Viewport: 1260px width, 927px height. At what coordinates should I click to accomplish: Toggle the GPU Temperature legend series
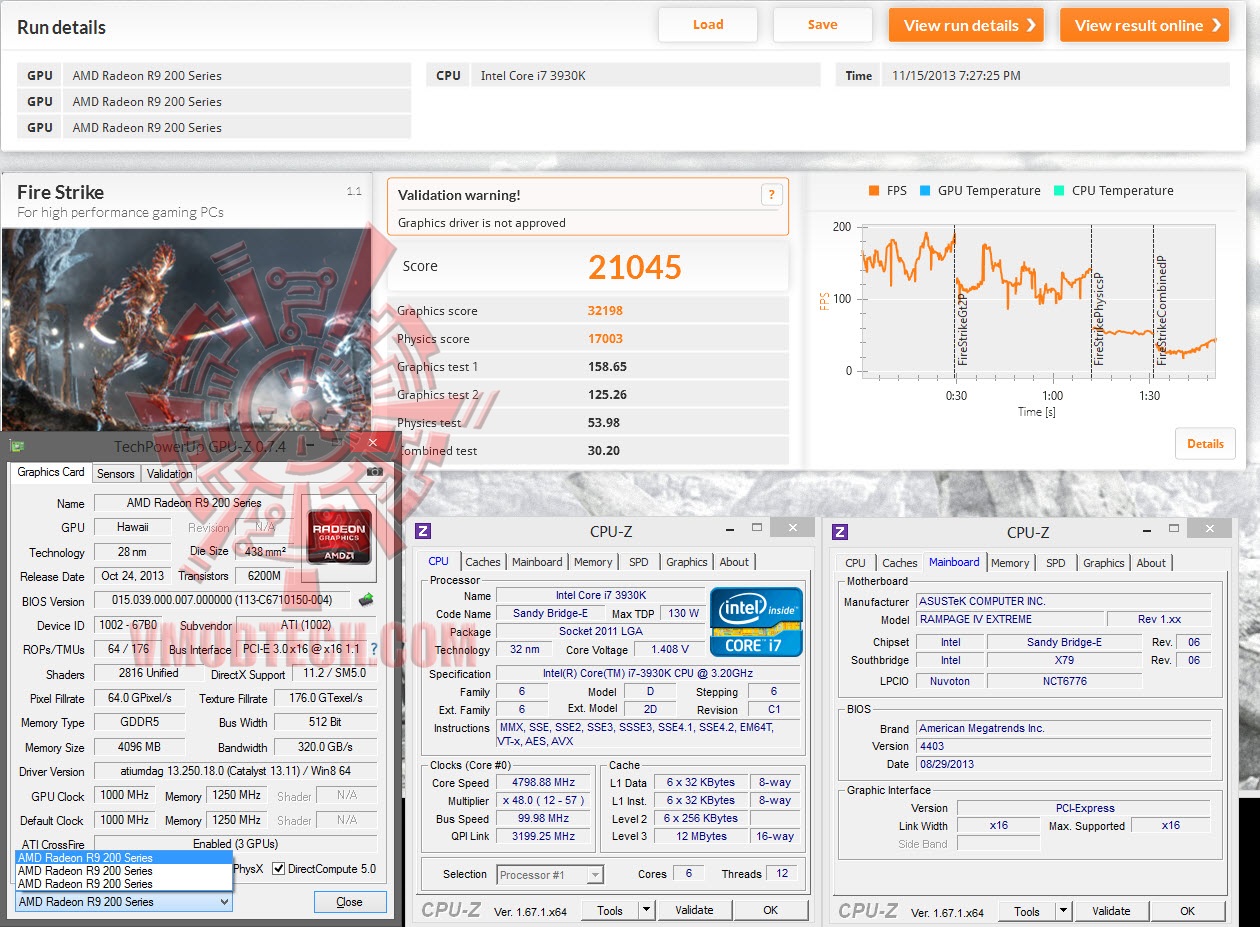[x=980, y=191]
